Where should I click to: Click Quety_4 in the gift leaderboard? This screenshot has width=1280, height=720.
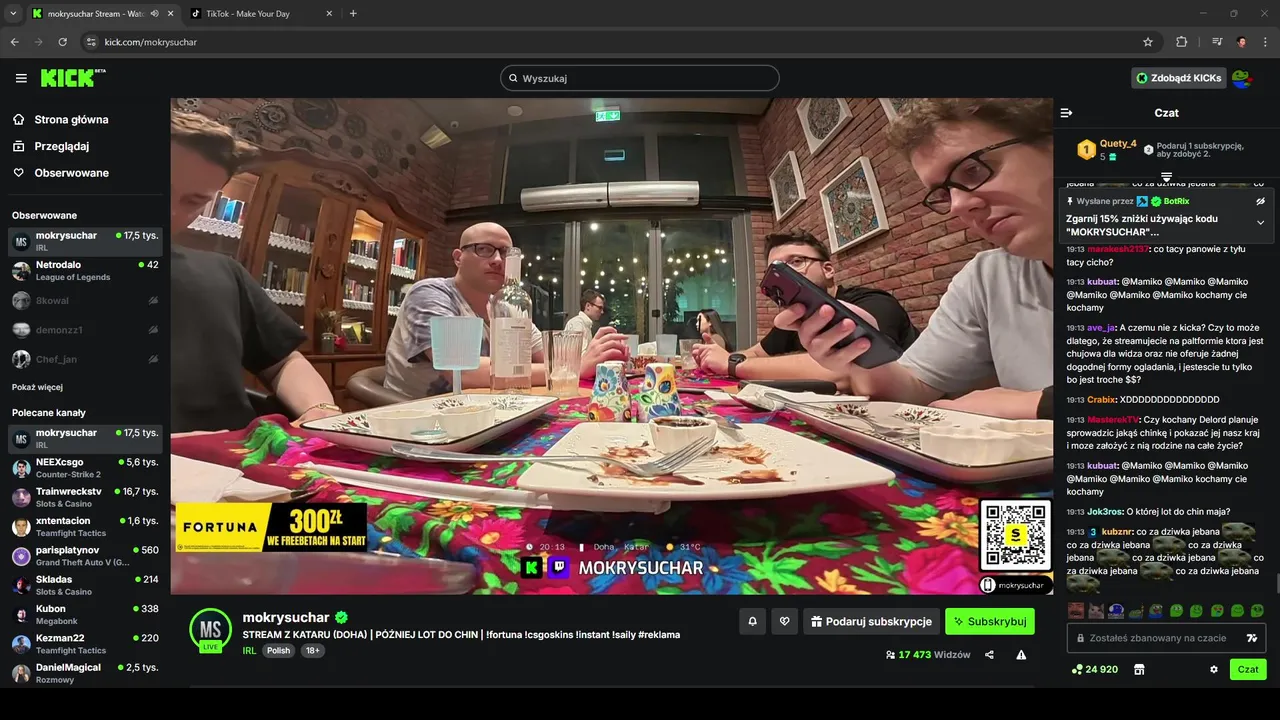coord(1118,144)
